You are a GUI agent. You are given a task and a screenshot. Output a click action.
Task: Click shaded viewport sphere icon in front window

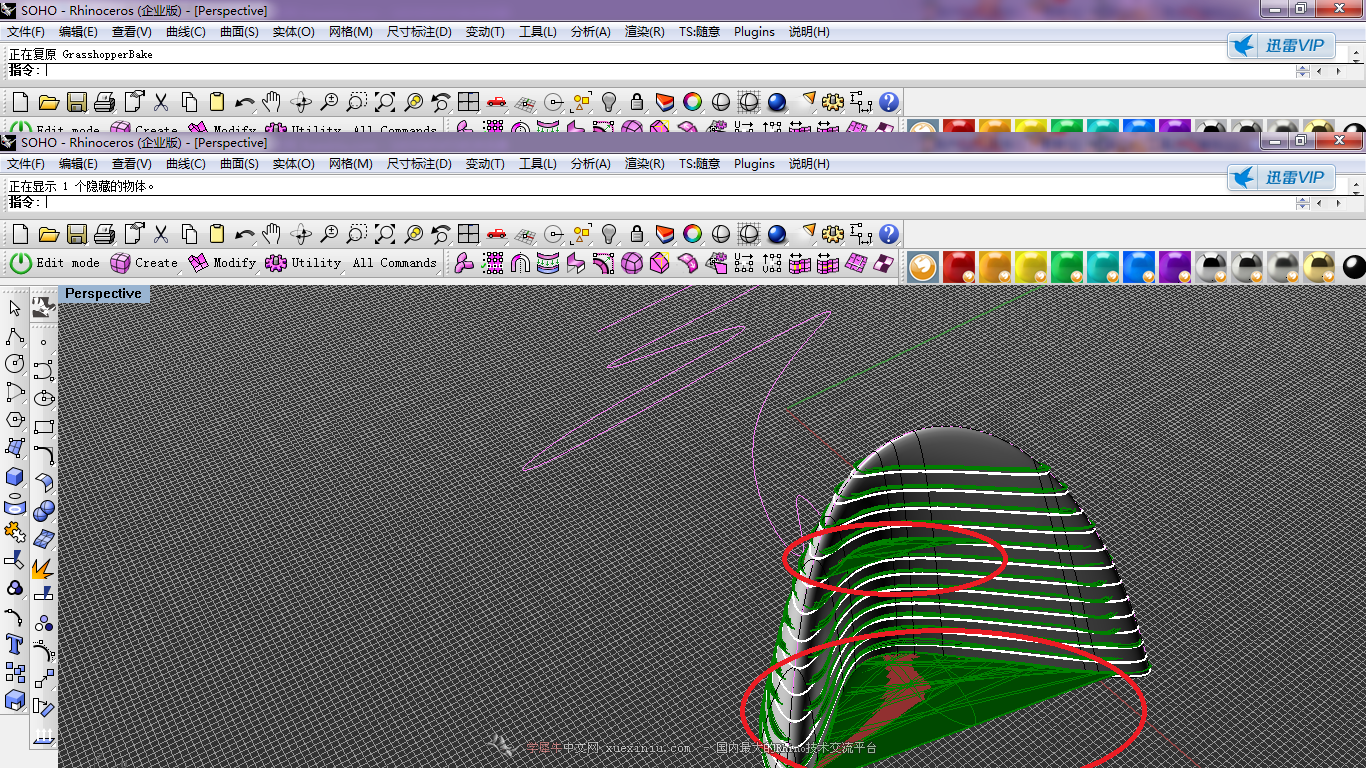click(x=721, y=234)
